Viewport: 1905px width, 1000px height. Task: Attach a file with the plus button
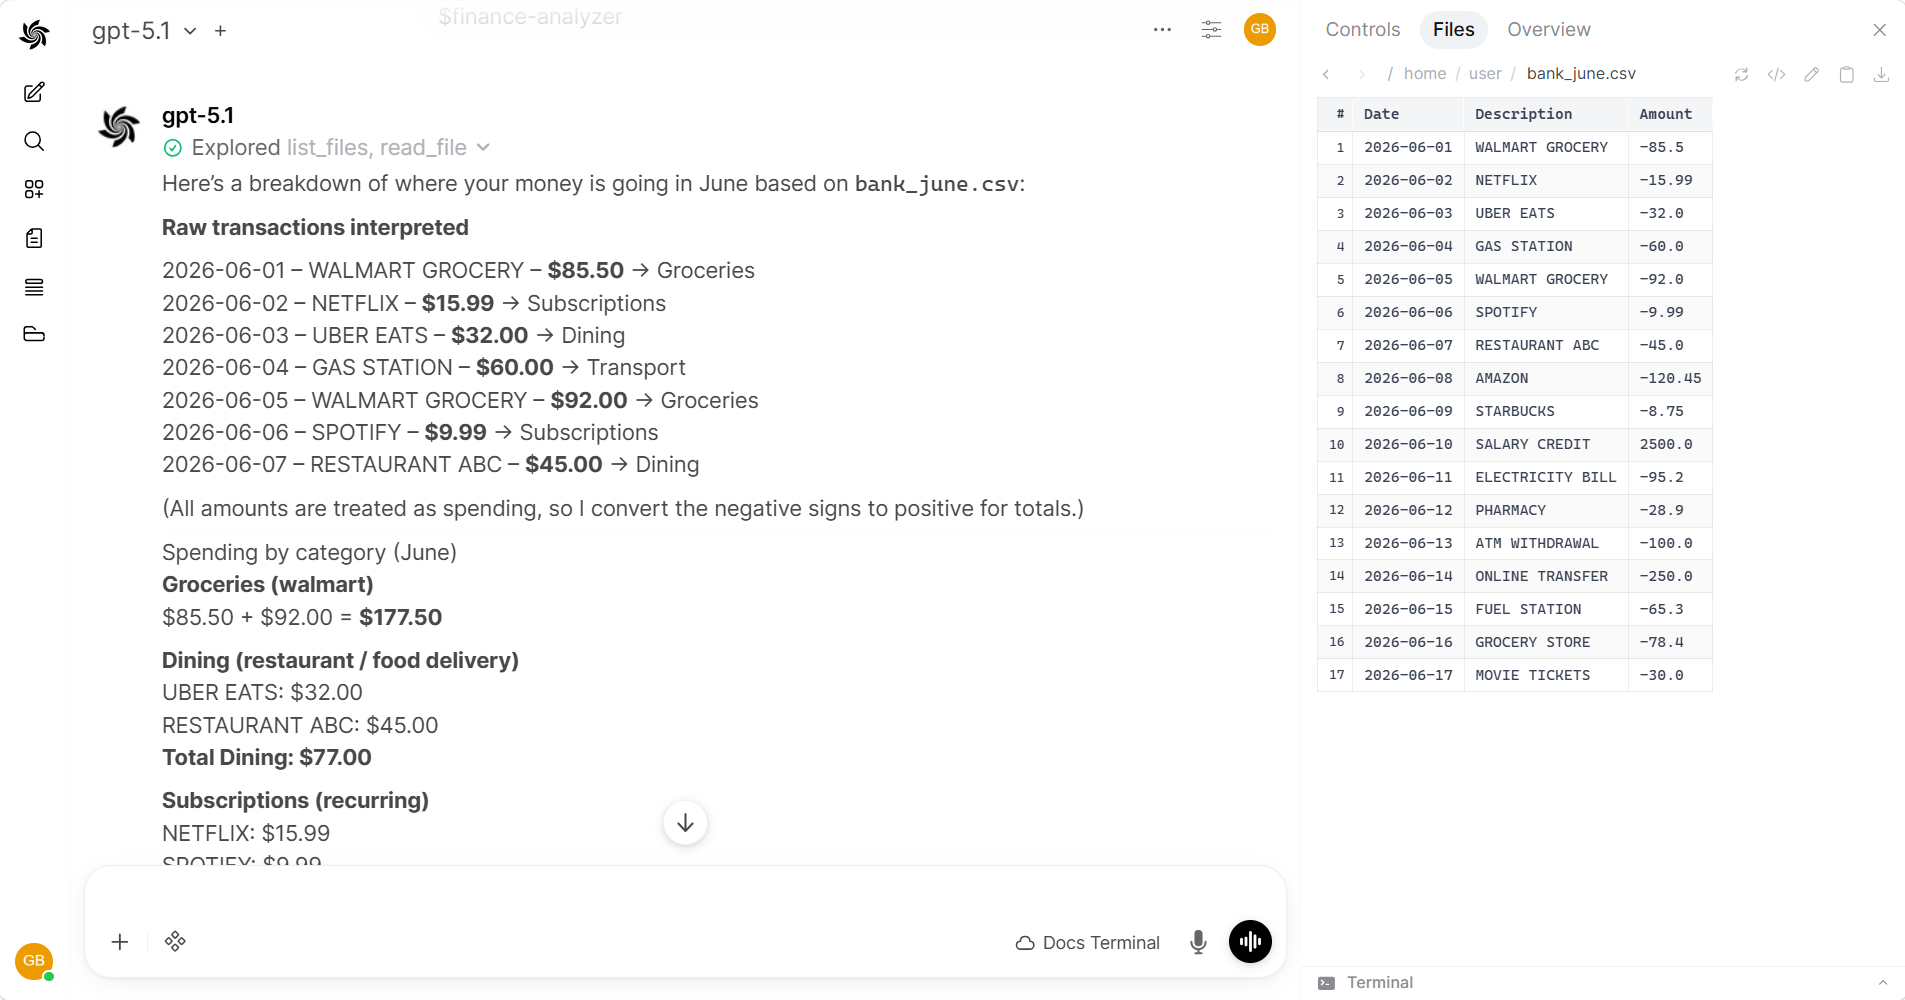(x=120, y=942)
